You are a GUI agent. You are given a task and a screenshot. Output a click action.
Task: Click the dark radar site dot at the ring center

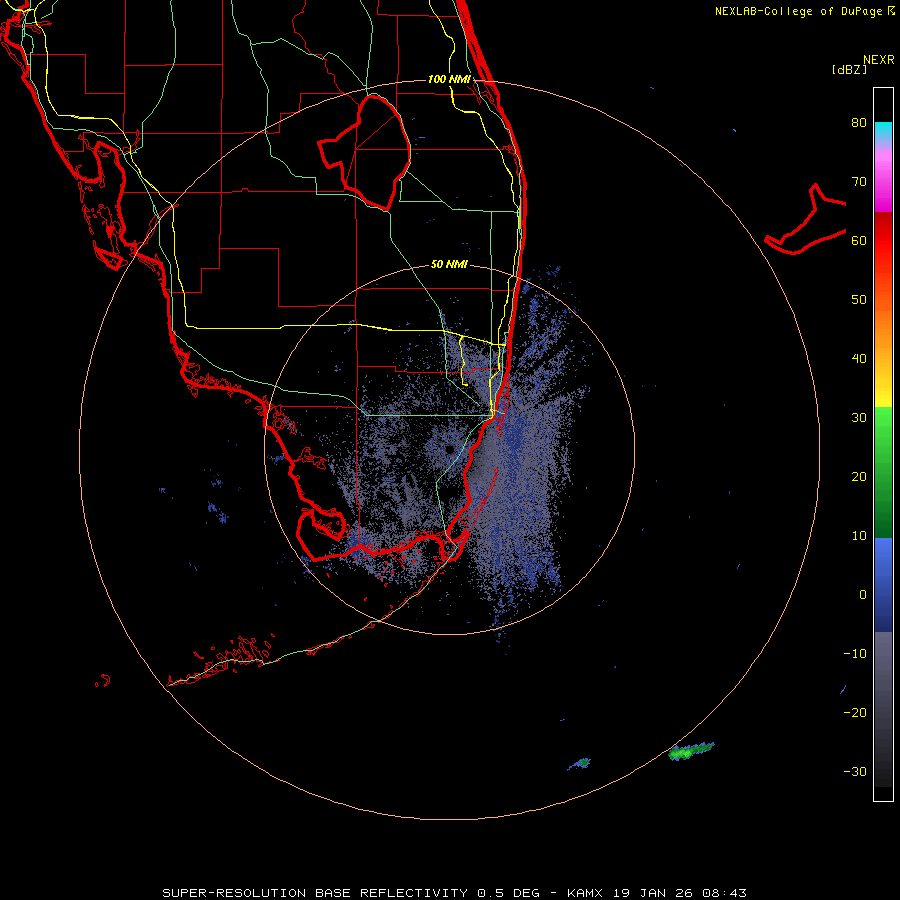coord(450,449)
